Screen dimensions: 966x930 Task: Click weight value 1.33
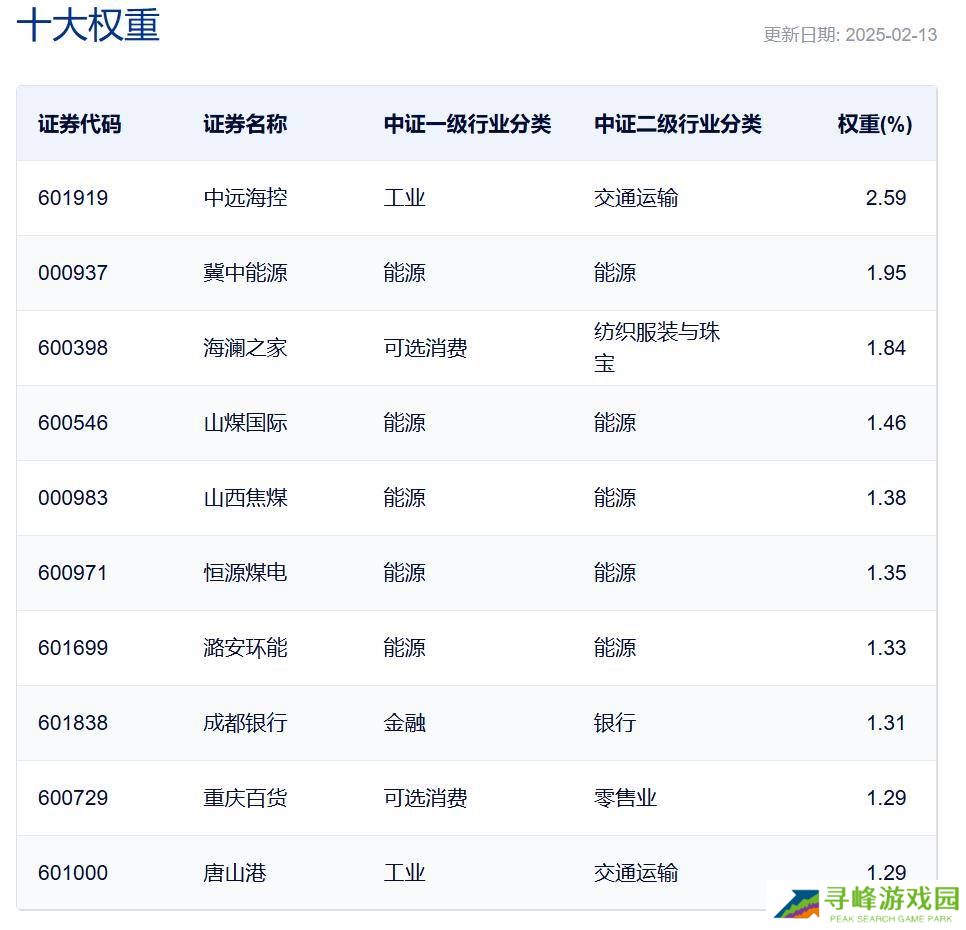point(886,649)
